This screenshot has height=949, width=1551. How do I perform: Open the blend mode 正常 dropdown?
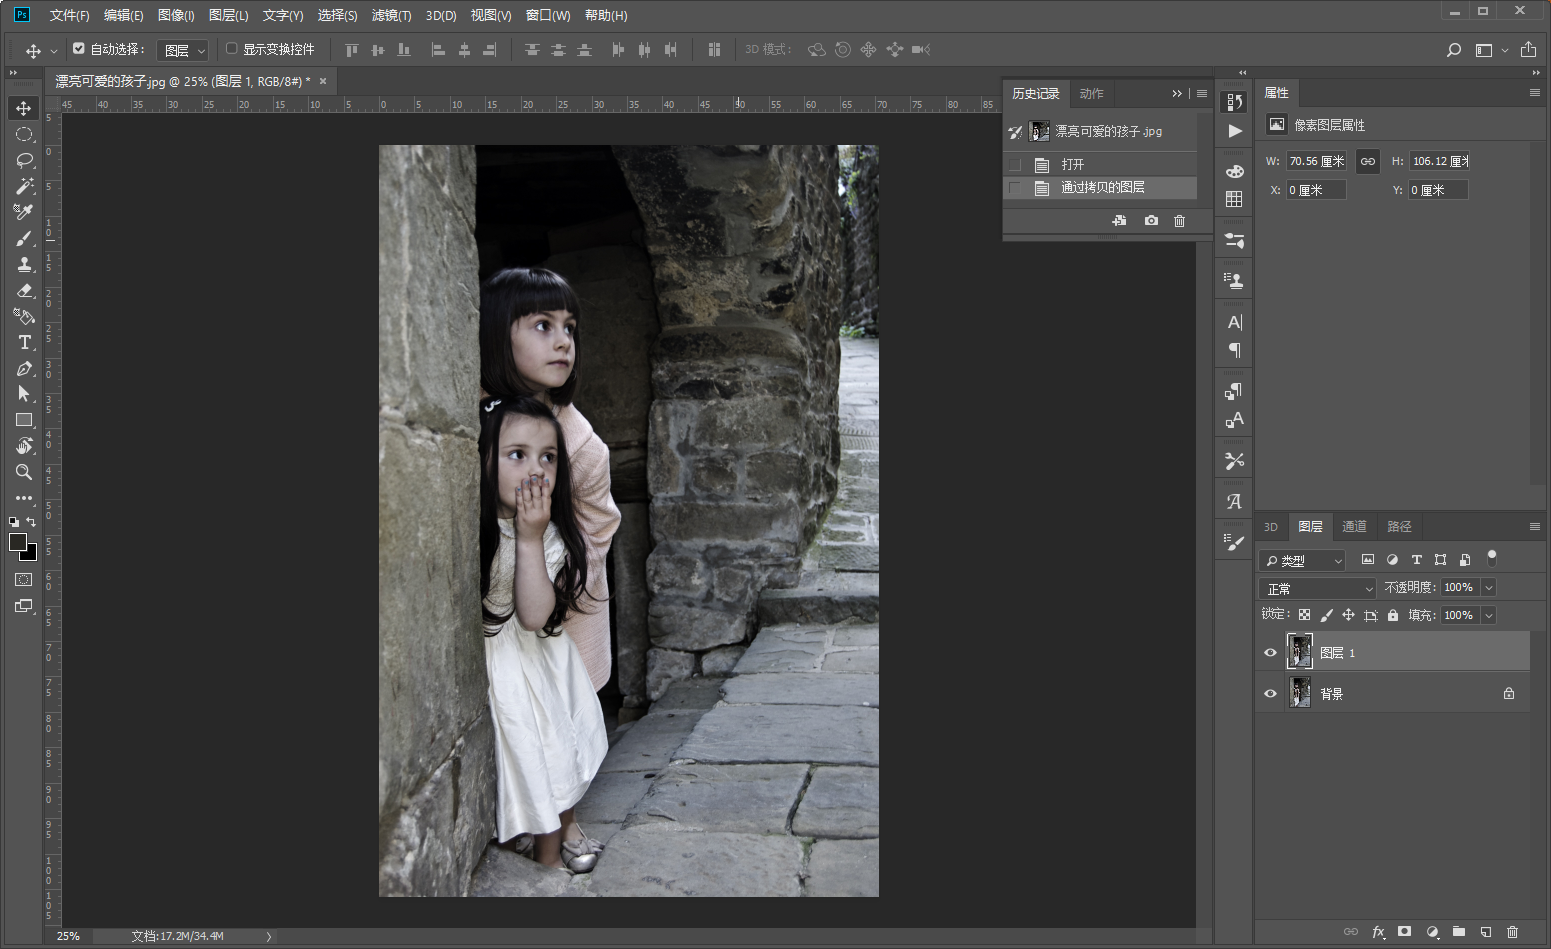coord(1317,589)
